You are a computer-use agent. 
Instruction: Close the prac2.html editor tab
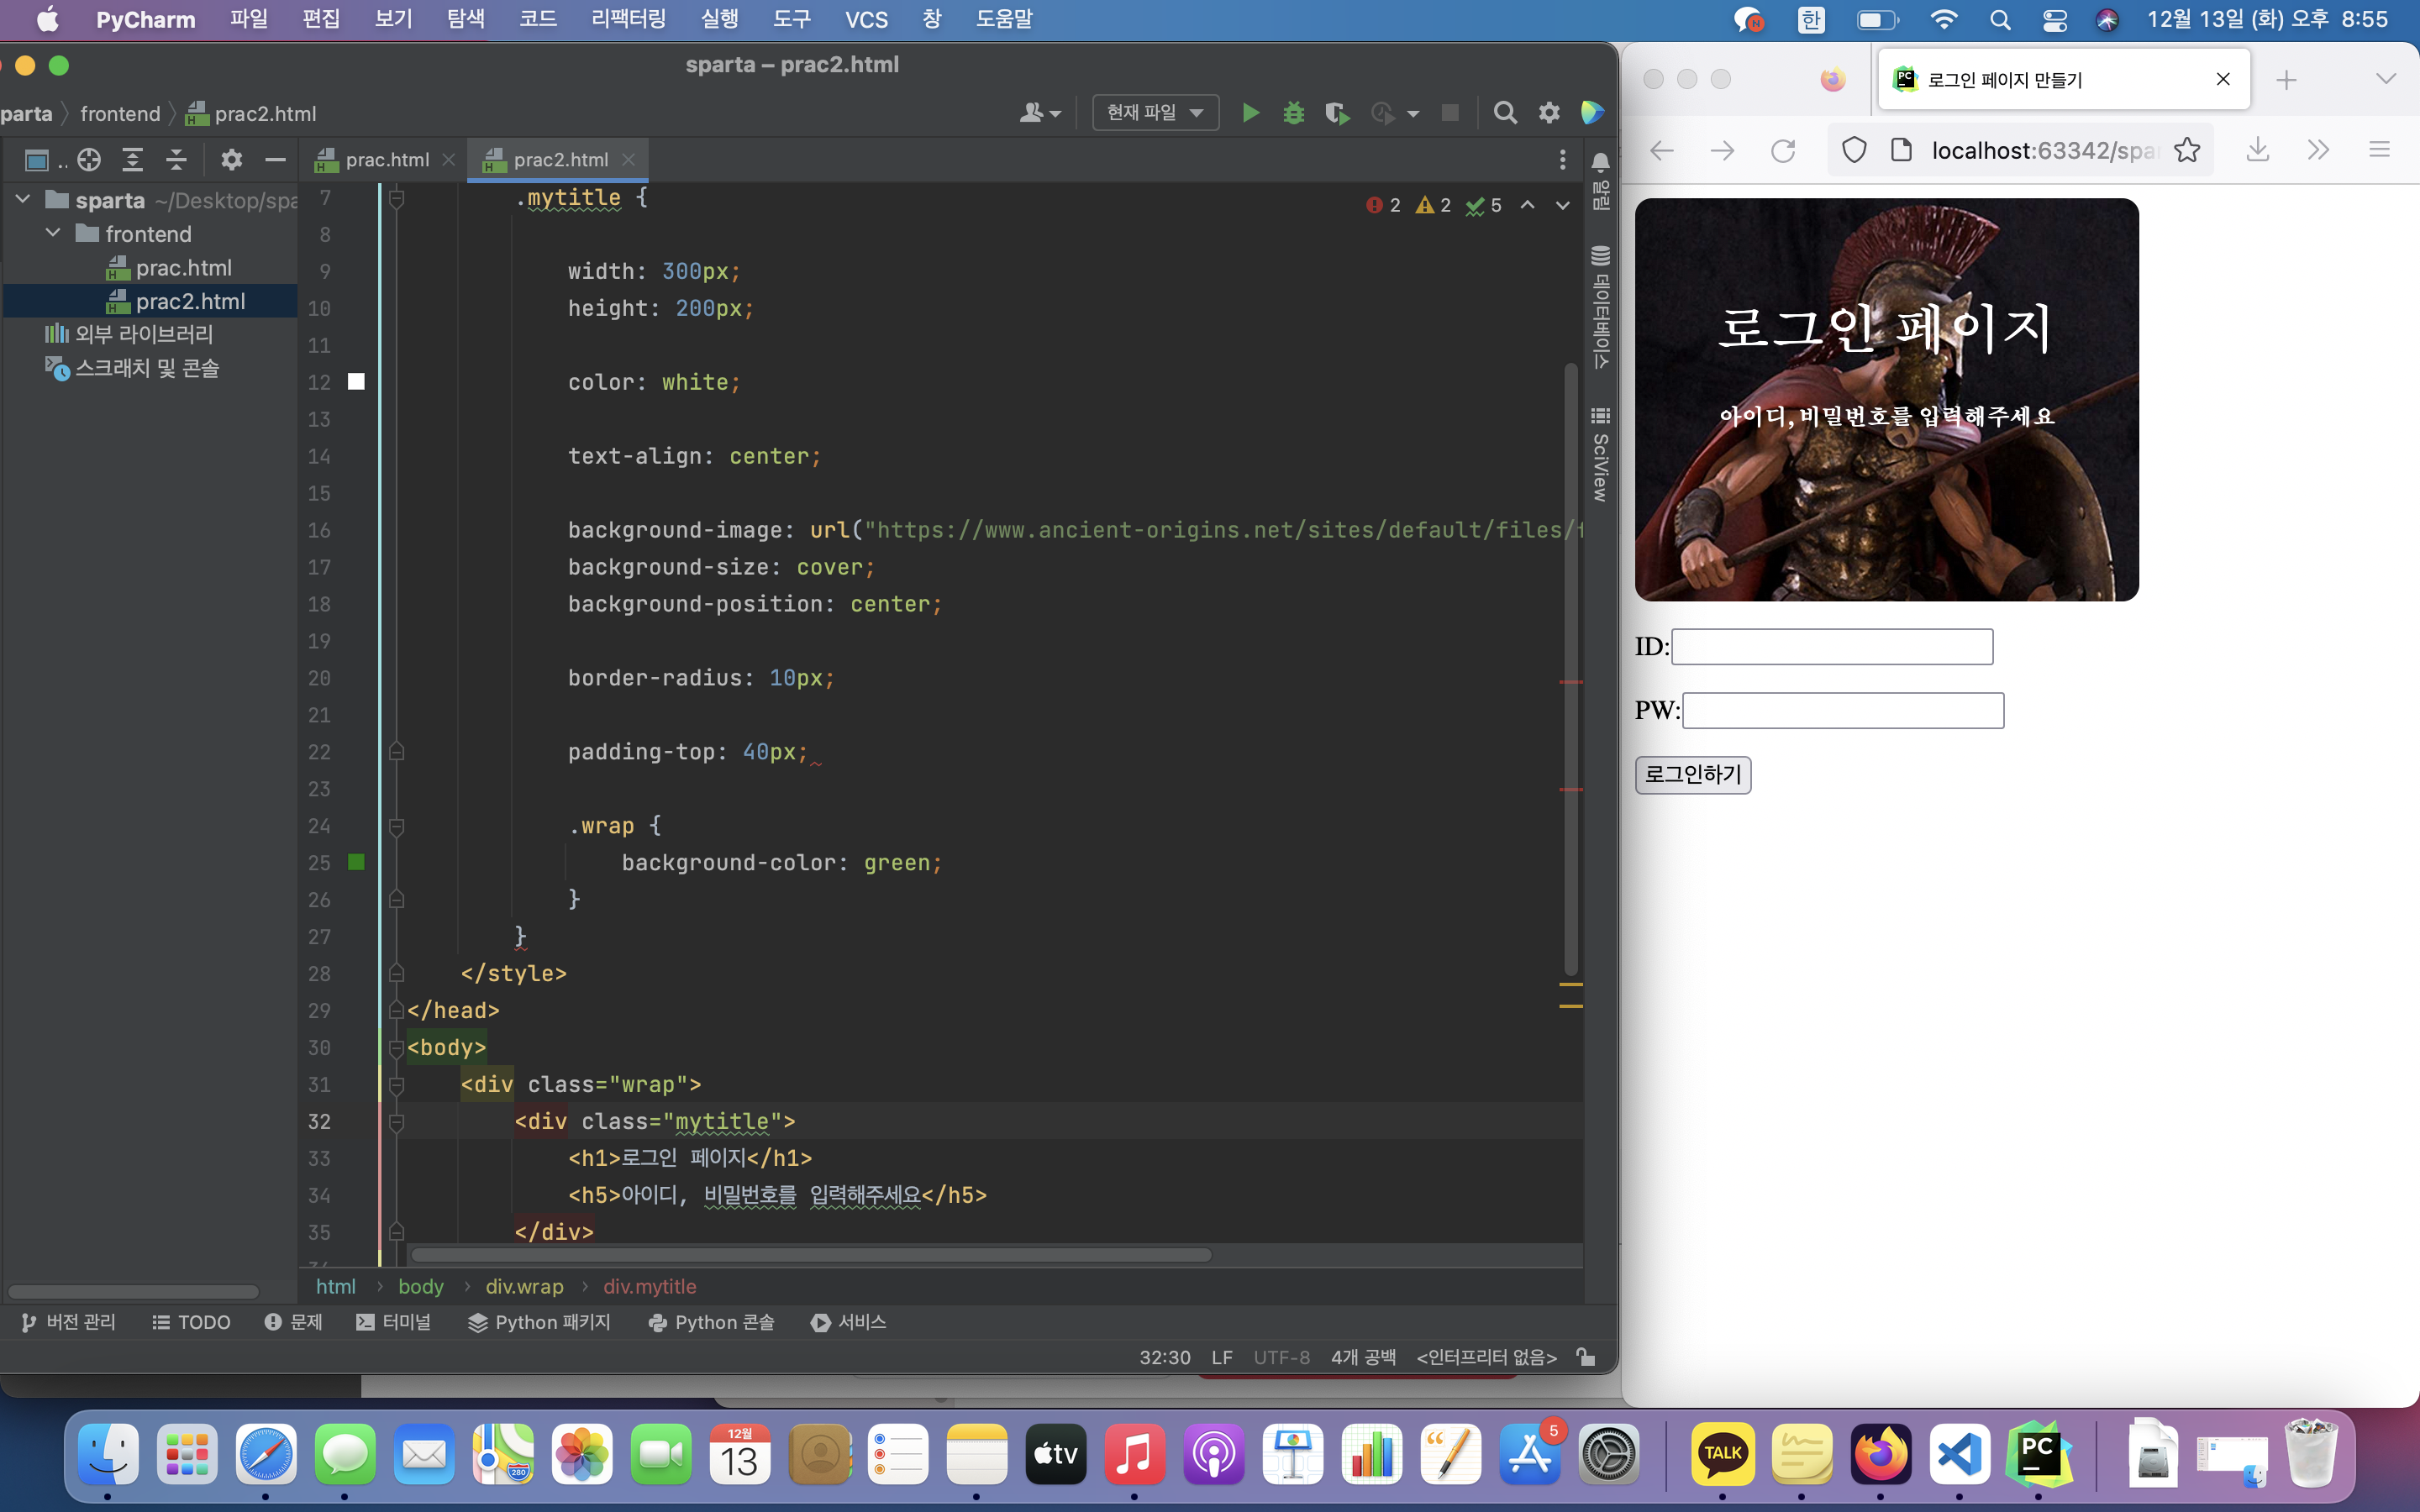pyautogui.click(x=628, y=160)
